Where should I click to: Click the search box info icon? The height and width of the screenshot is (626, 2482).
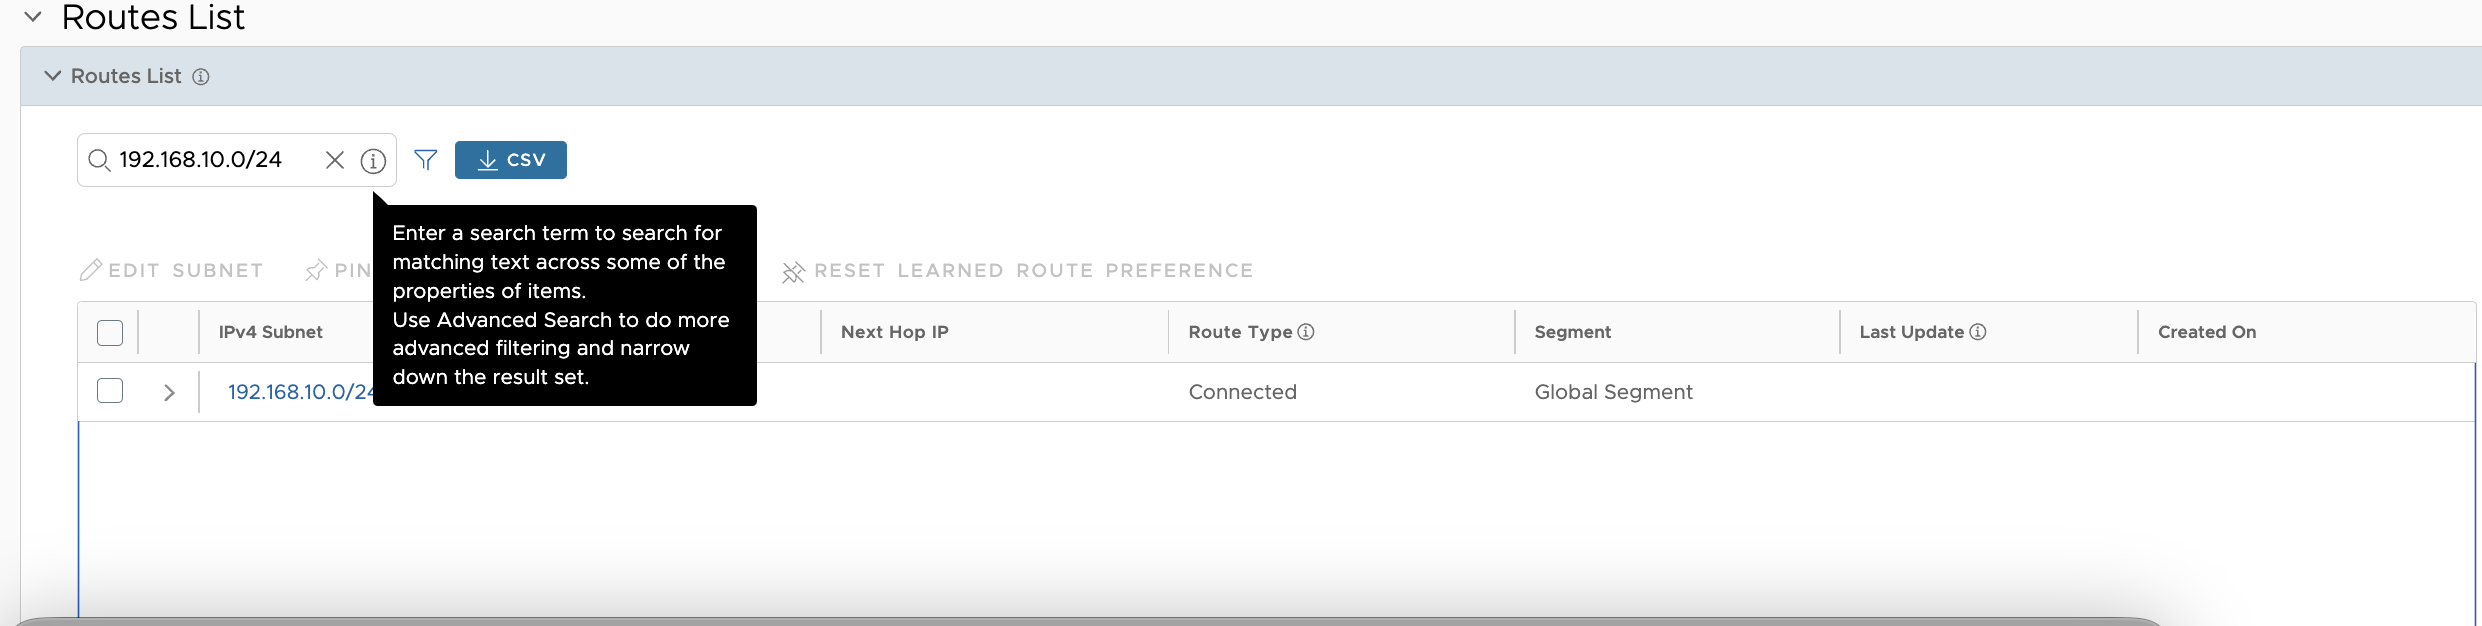tap(373, 161)
